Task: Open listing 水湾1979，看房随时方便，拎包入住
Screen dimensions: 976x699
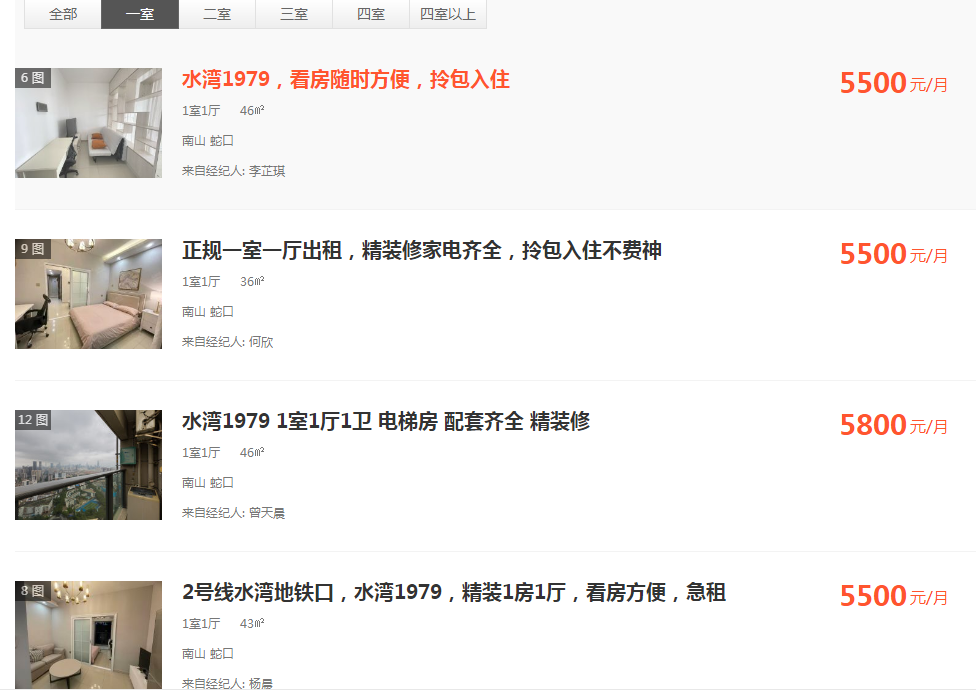Action: click(345, 80)
